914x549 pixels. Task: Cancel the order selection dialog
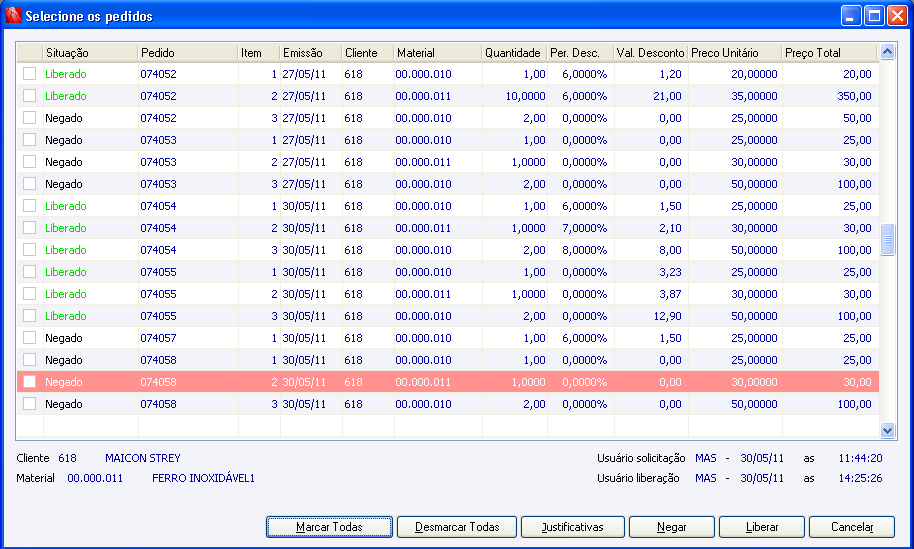tap(852, 527)
